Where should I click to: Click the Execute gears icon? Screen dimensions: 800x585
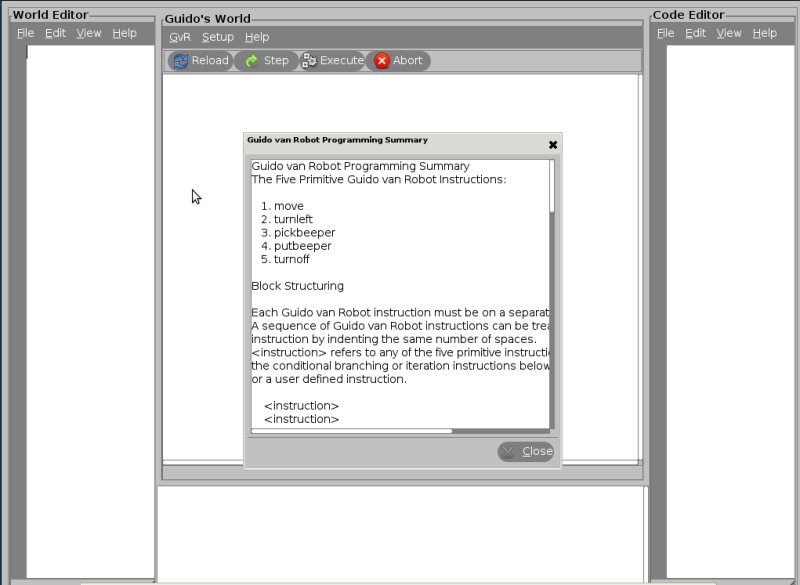310,61
